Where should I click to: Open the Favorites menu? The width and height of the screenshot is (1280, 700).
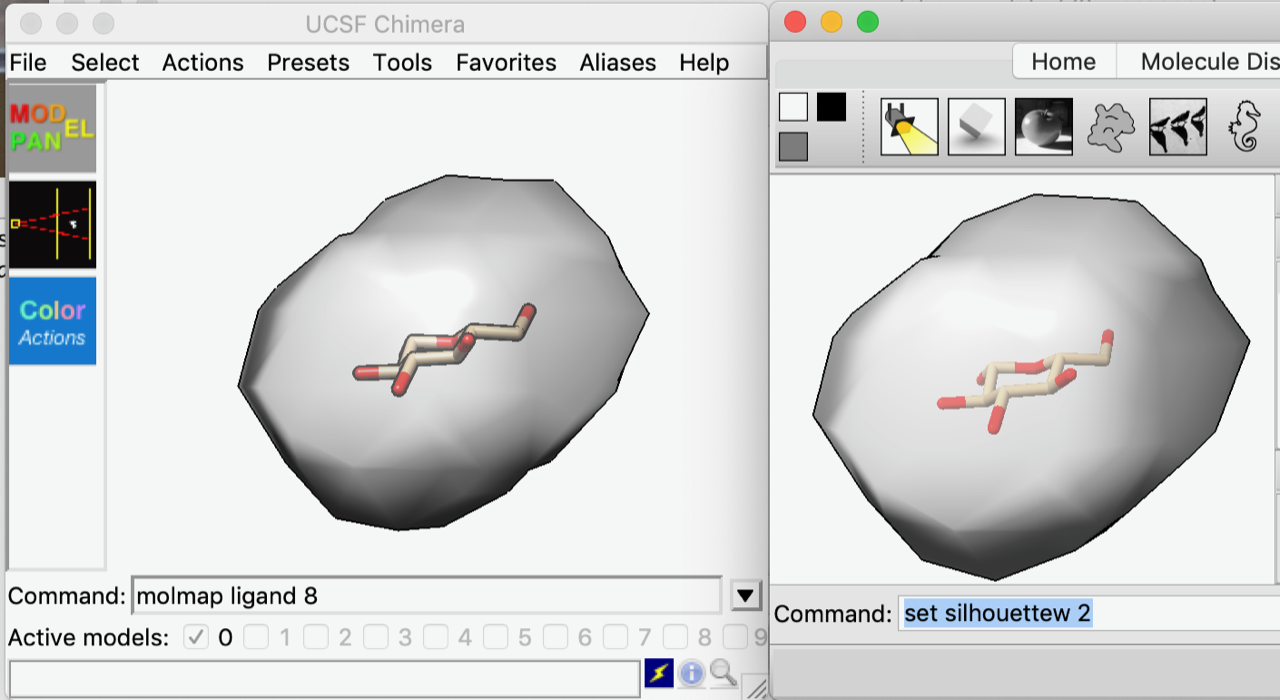[x=506, y=62]
